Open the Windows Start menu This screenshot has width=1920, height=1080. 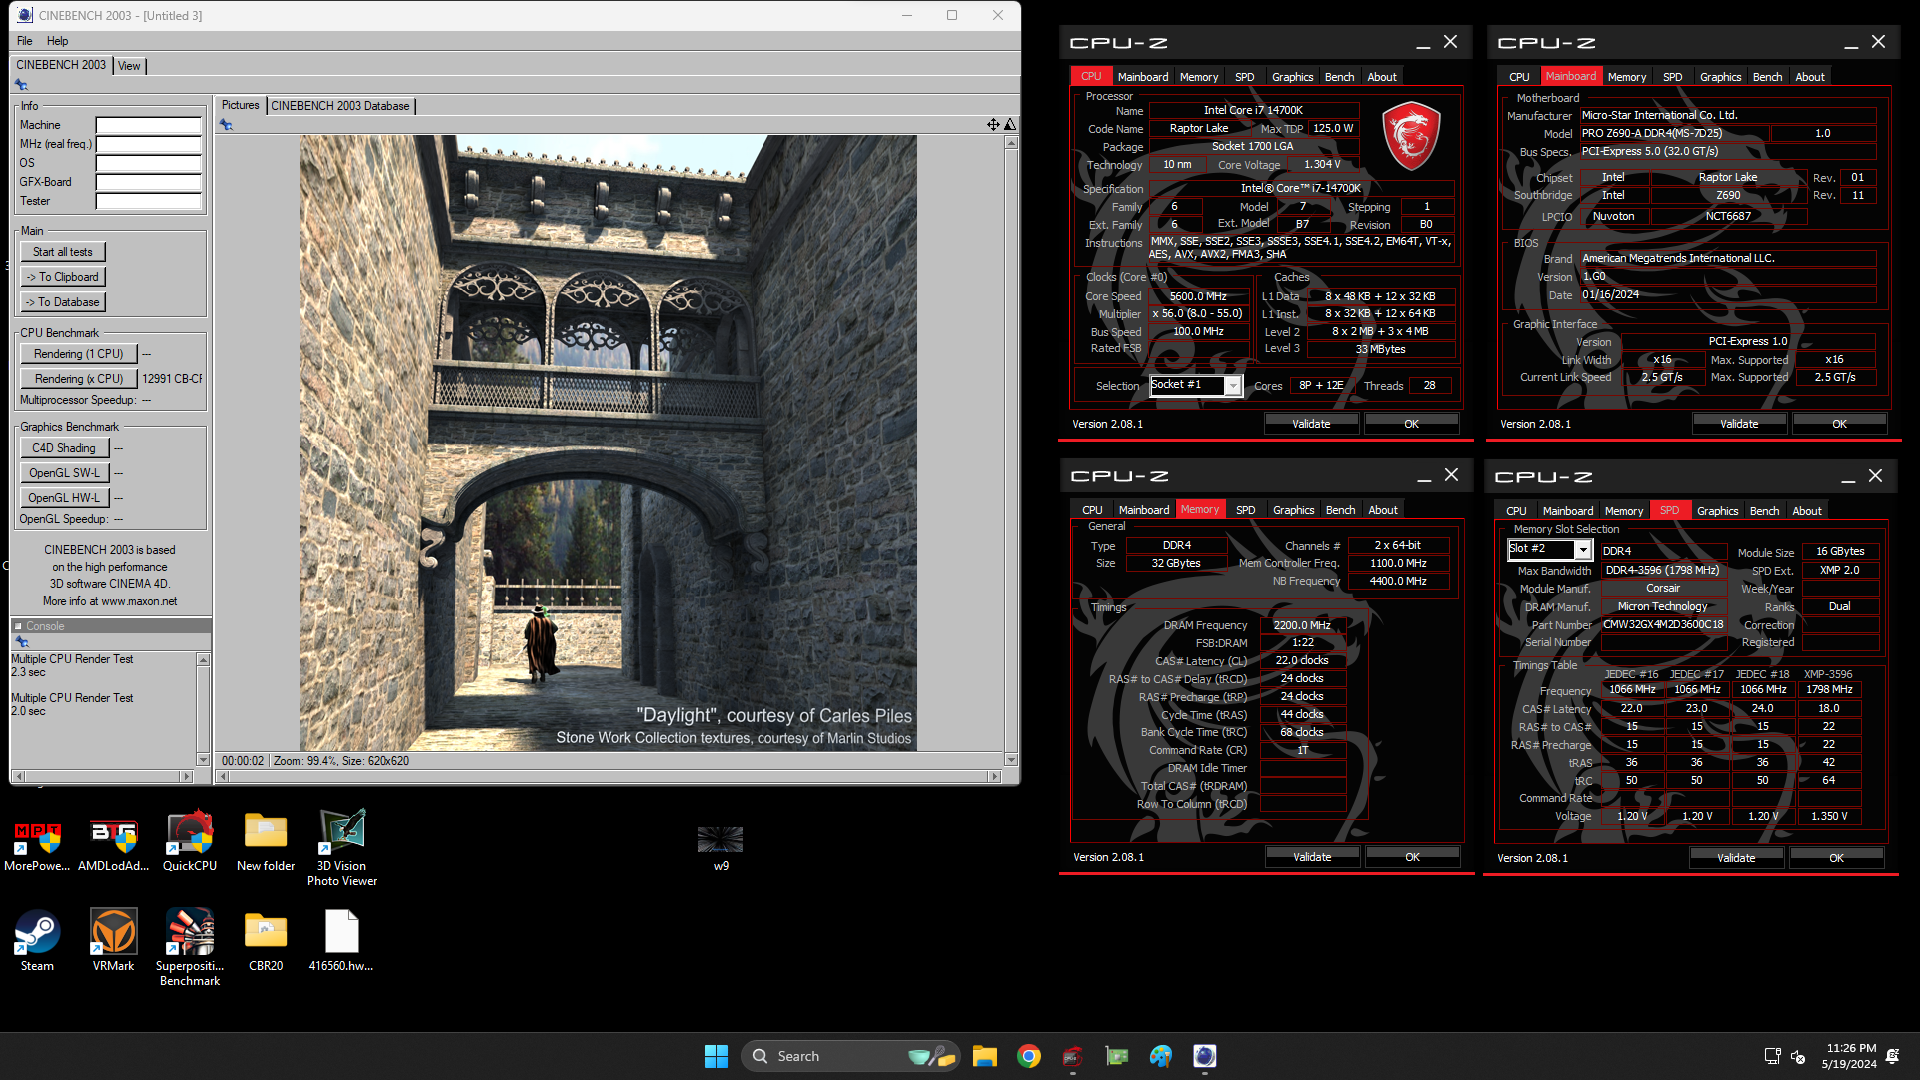pyautogui.click(x=716, y=1056)
